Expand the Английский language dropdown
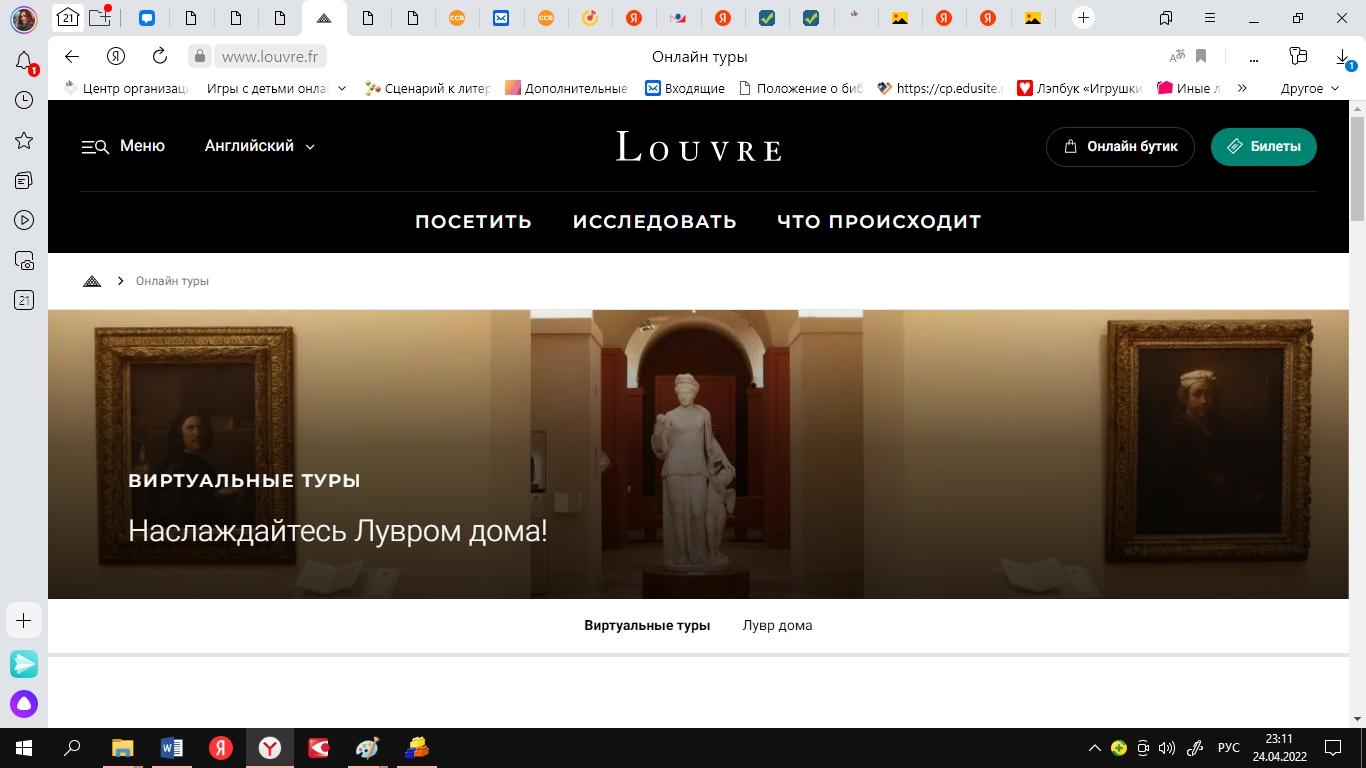Viewport: 1366px width, 768px height. click(260, 146)
